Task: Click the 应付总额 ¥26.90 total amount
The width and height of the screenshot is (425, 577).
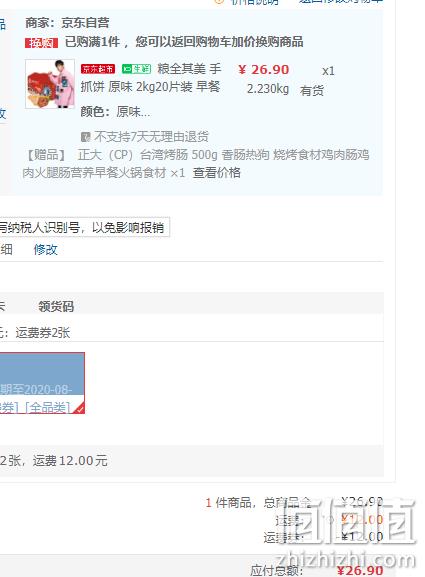Action: pyautogui.click(x=317, y=570)
